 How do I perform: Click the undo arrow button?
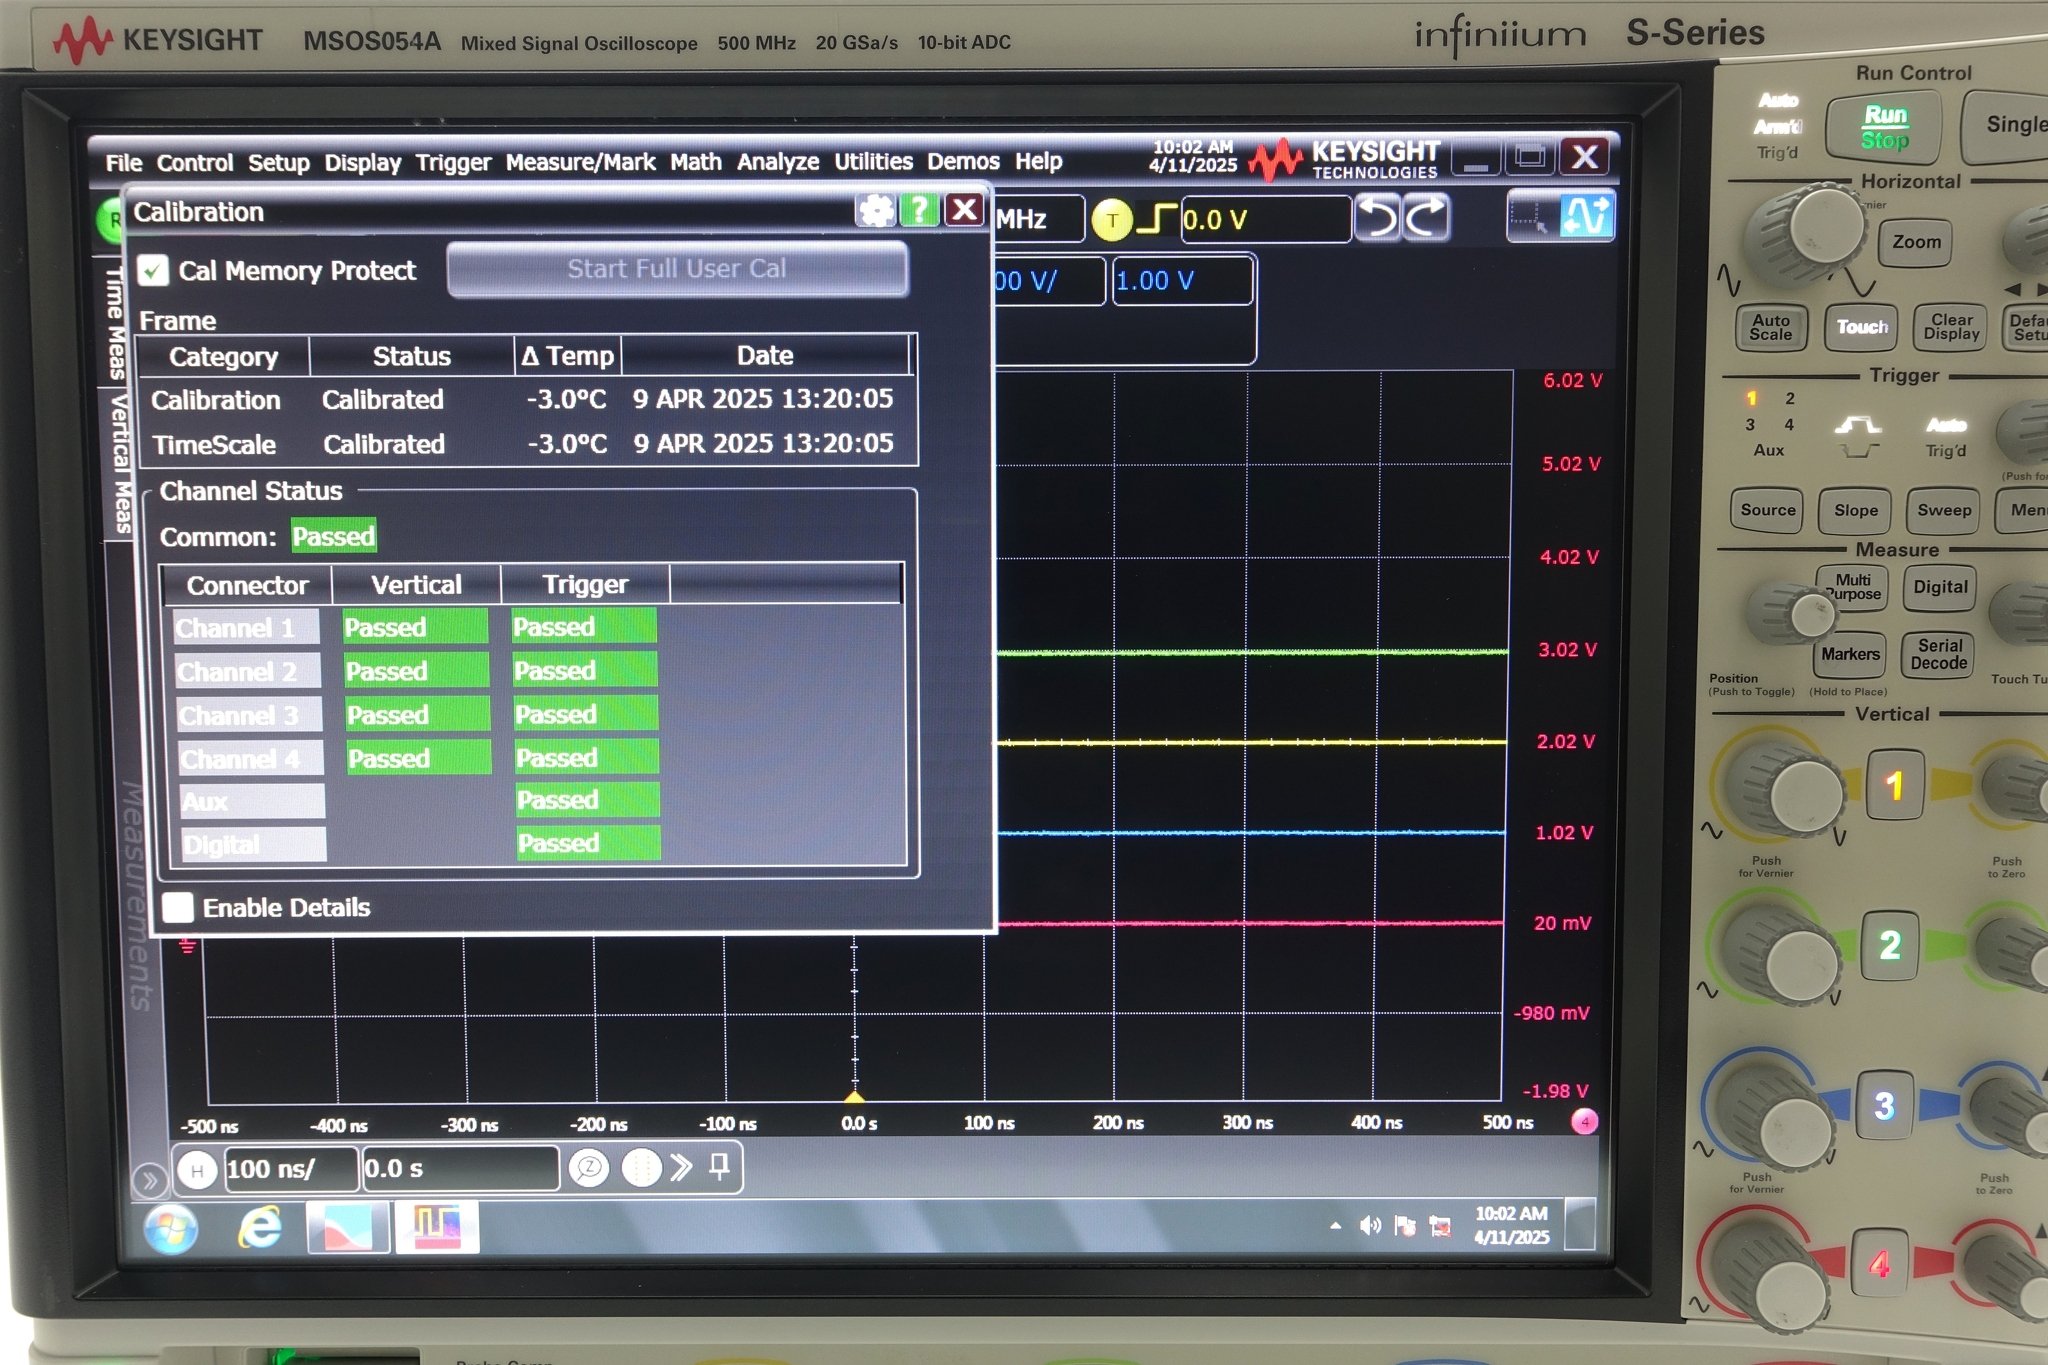click(x=1379, y=217)
